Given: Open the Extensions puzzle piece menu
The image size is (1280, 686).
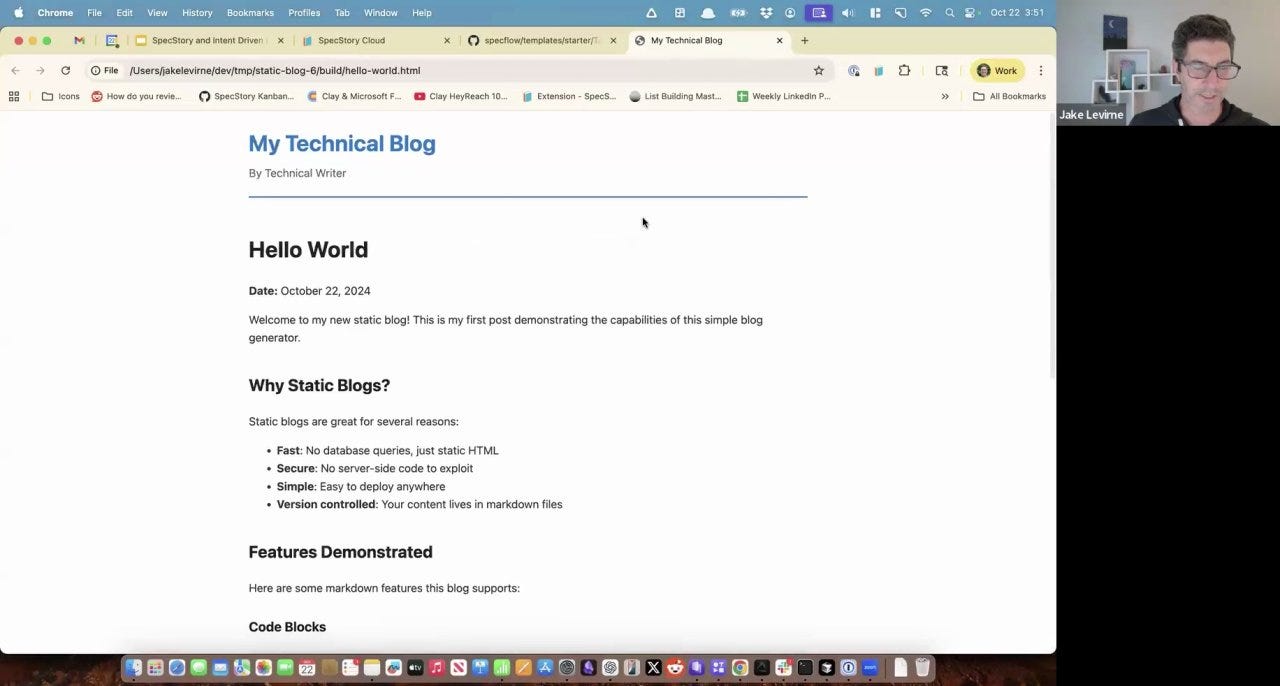Looking at the screenshot, I should tap(904, 70).
